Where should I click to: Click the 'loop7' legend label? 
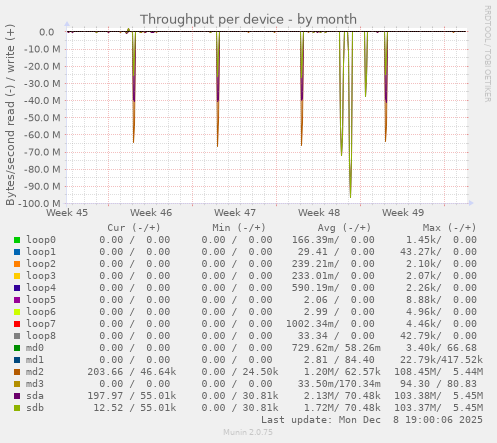tap(41, 324)
